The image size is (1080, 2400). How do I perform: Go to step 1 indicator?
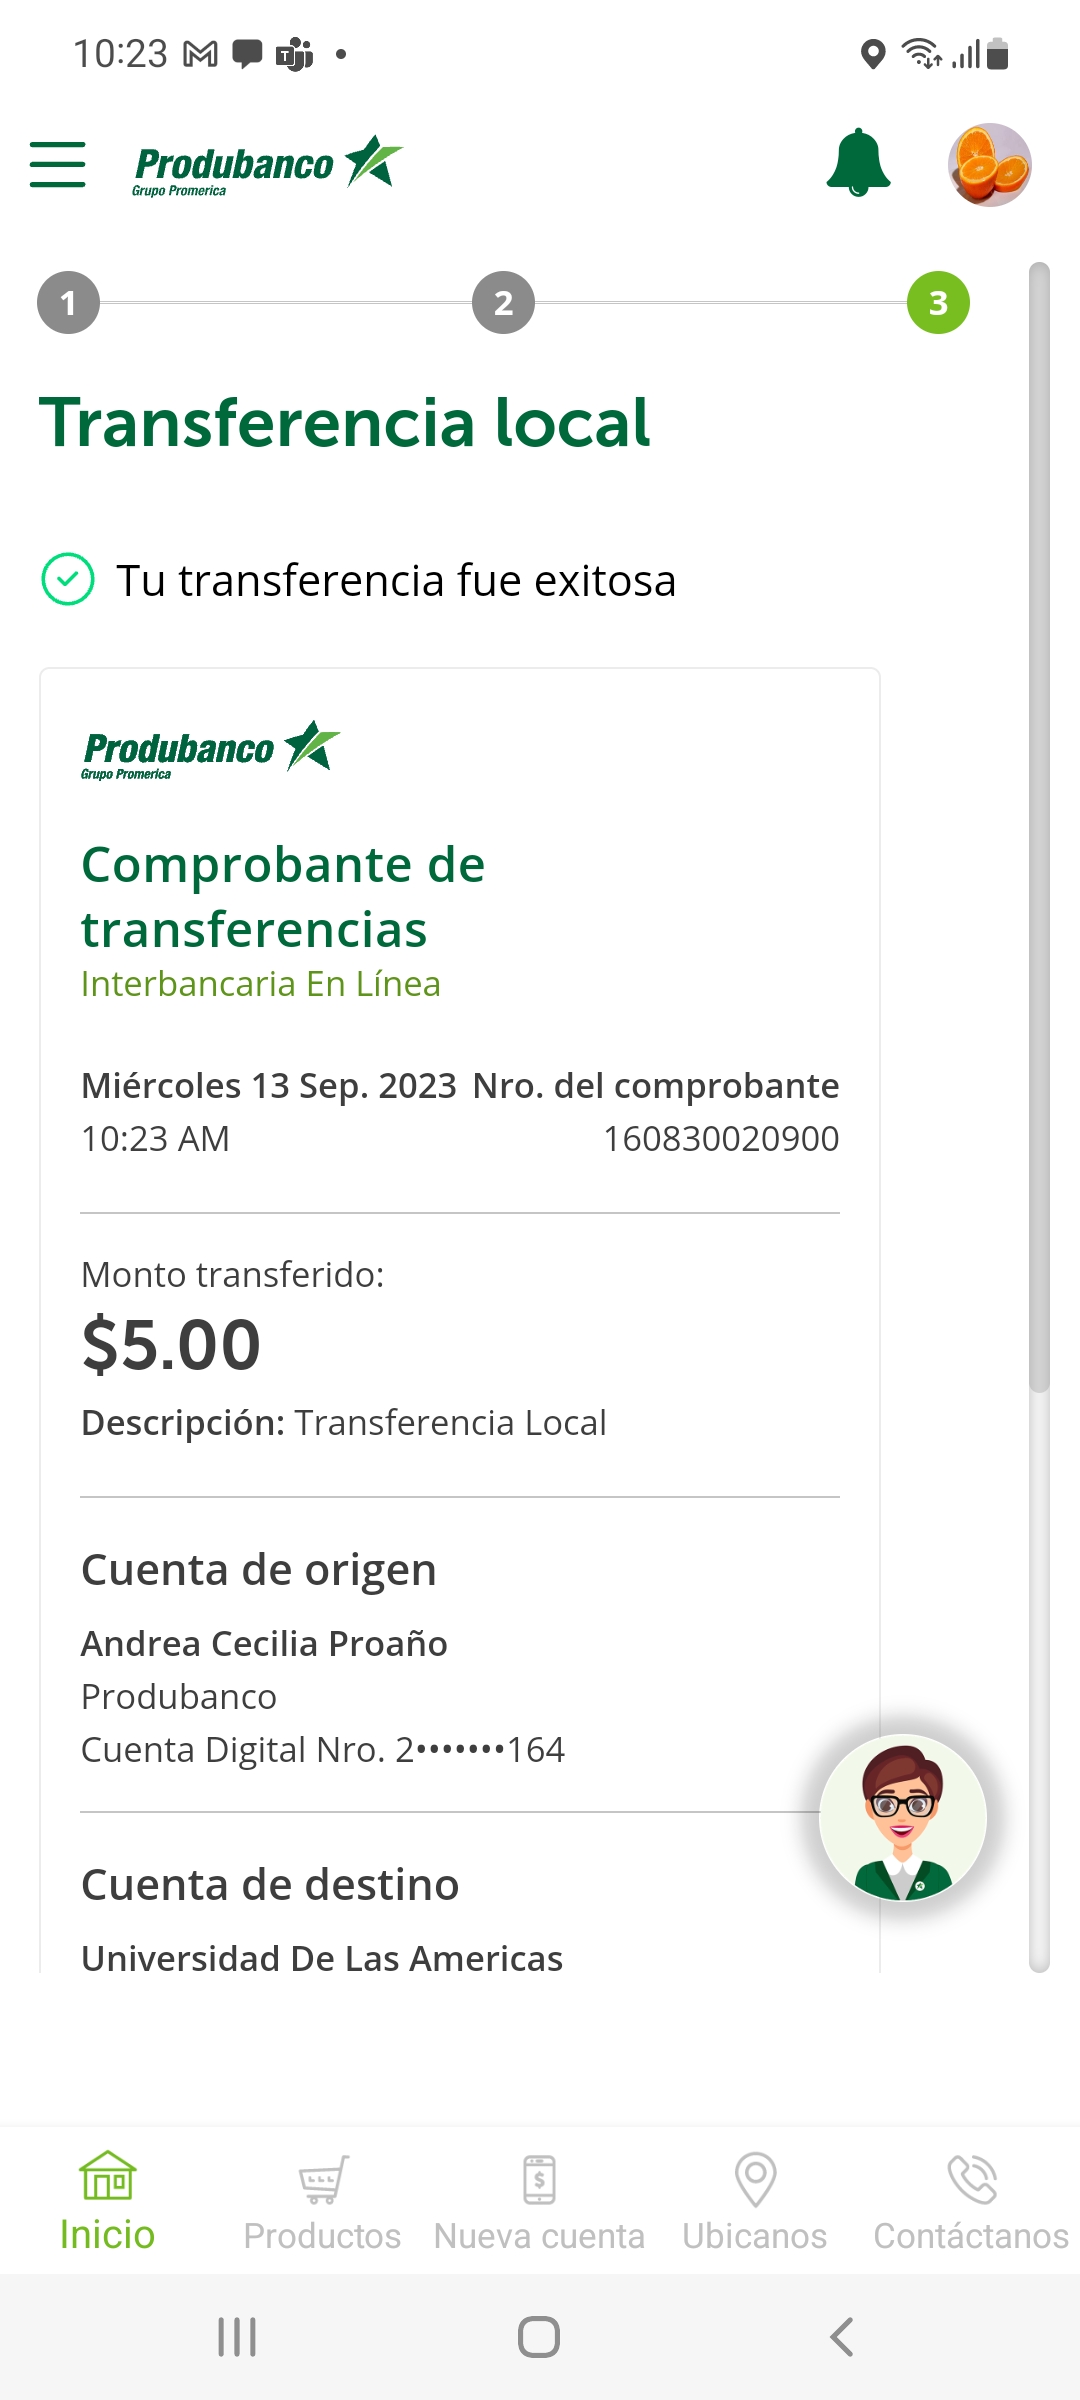(68, 303)
